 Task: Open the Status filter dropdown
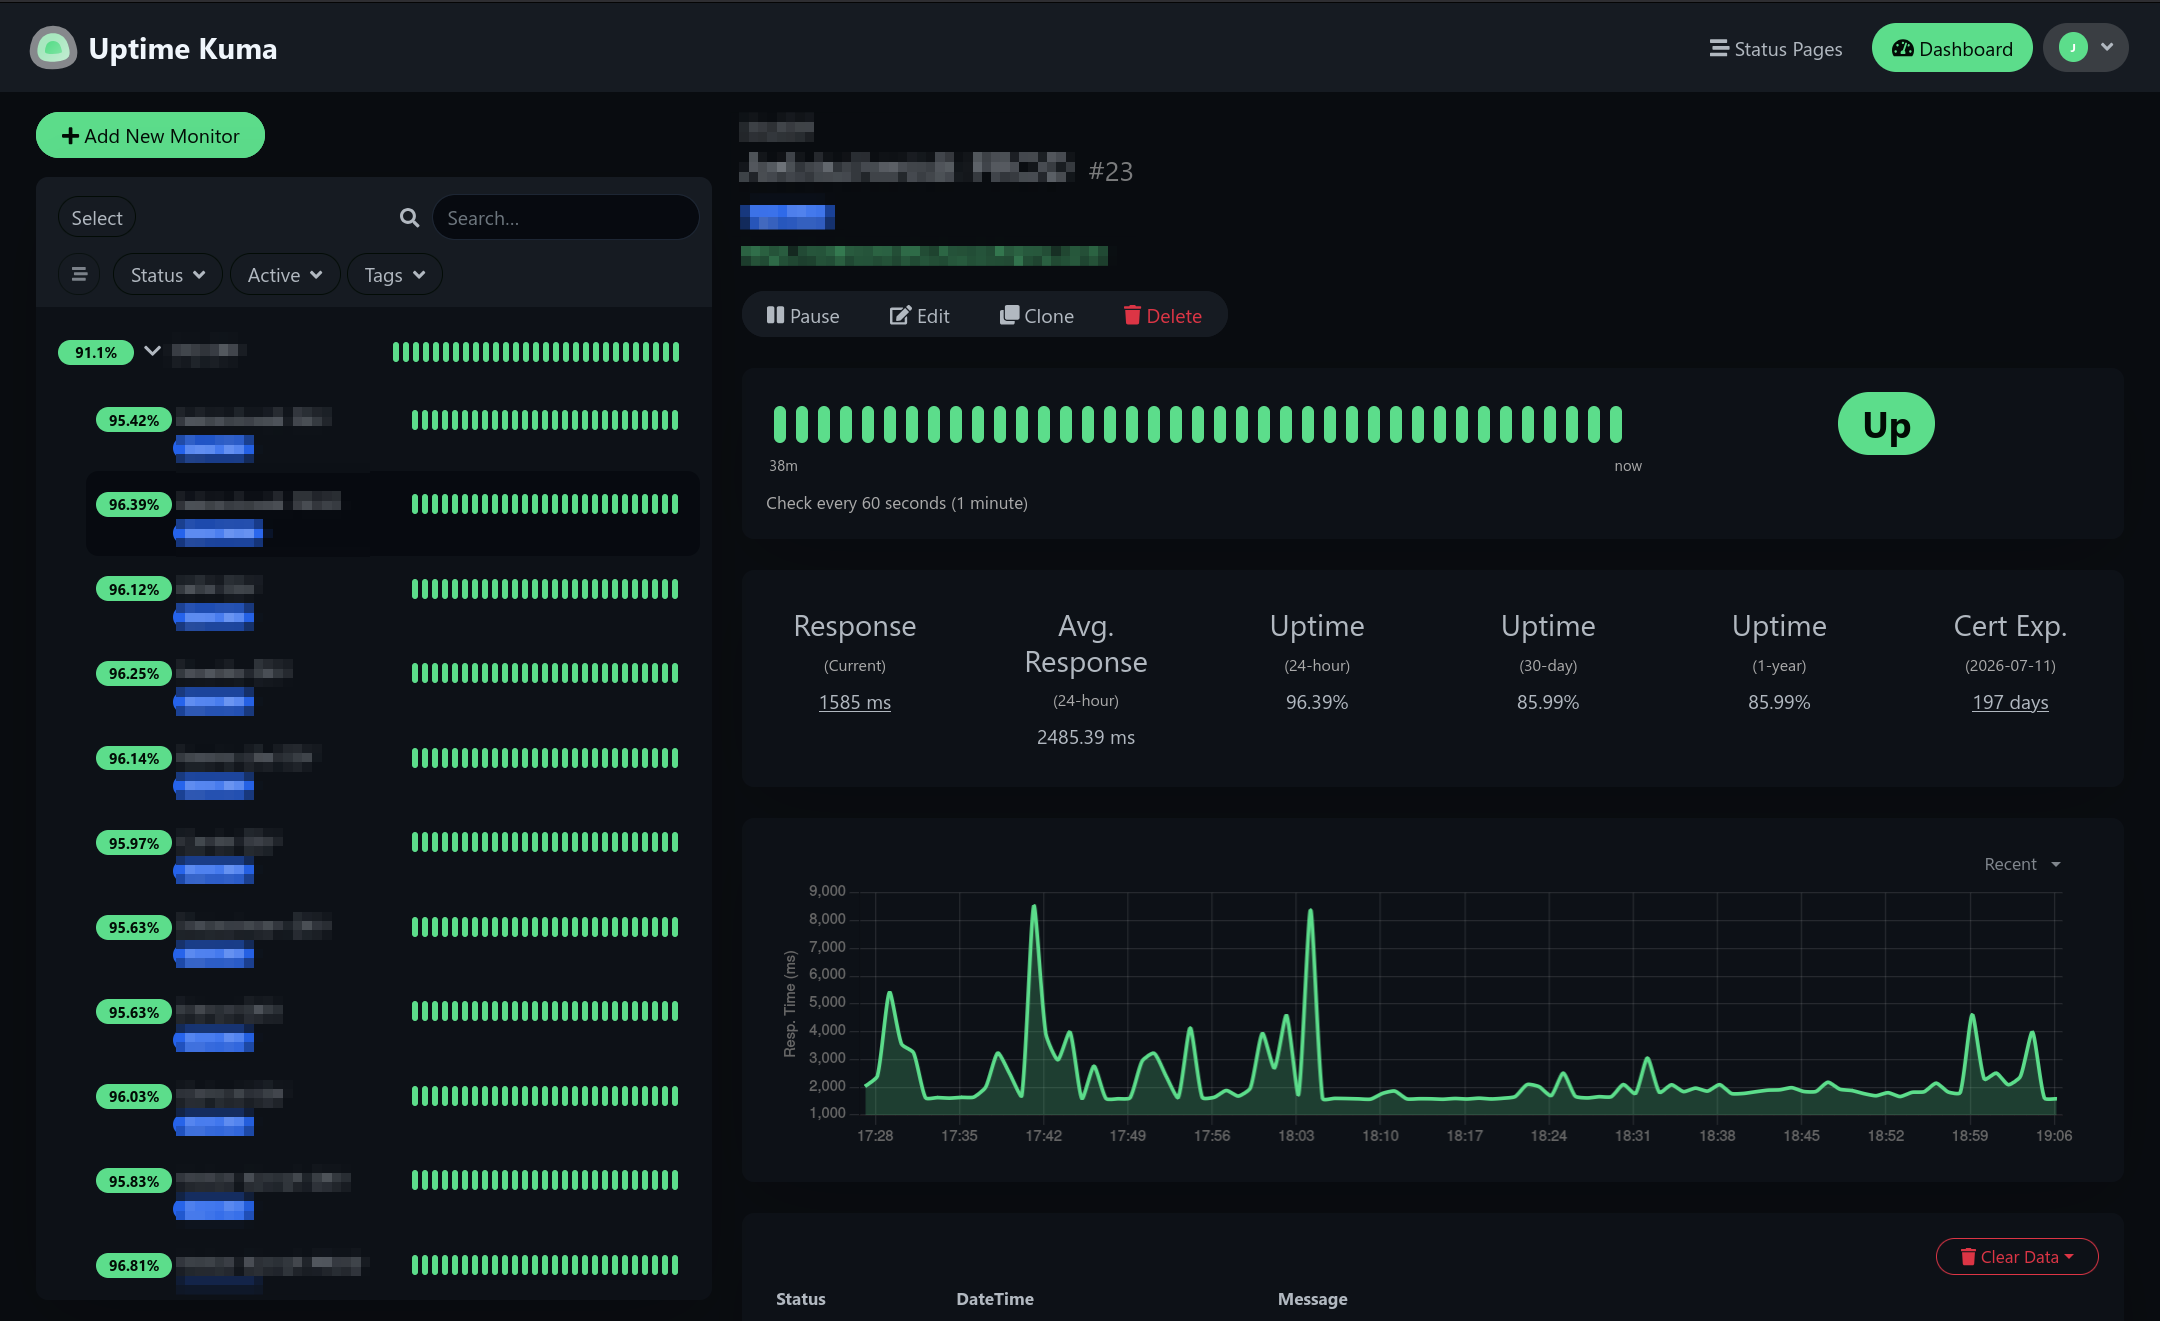[167, 274]
